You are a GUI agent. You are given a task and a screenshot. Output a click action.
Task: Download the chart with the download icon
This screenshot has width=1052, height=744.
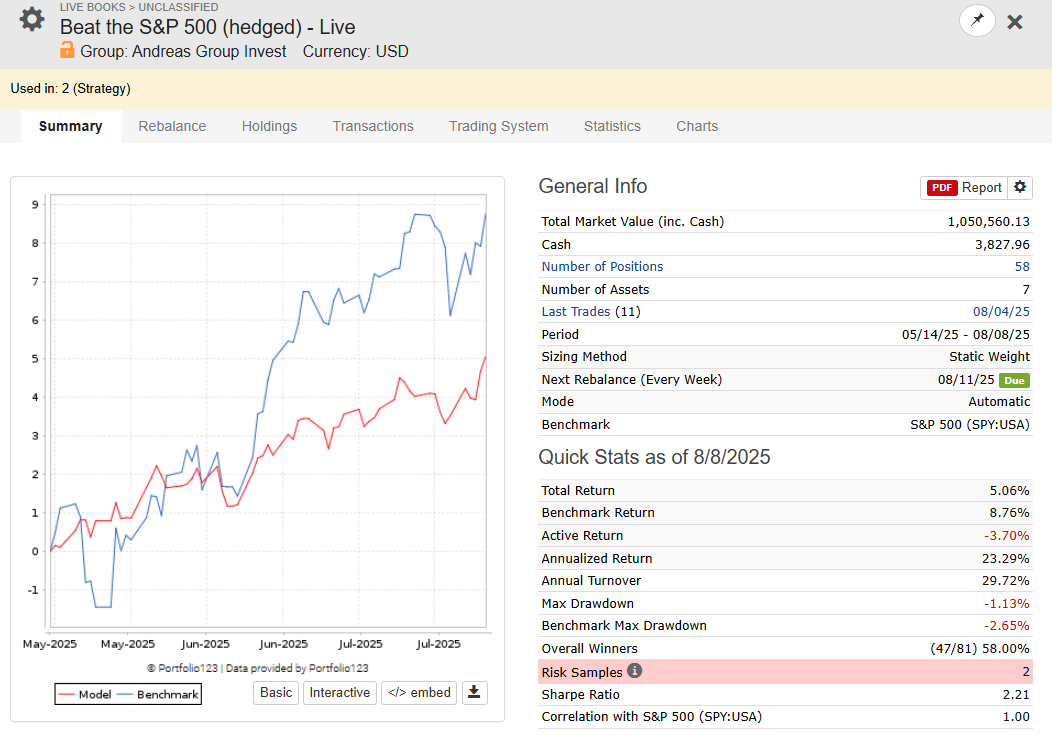474,692
